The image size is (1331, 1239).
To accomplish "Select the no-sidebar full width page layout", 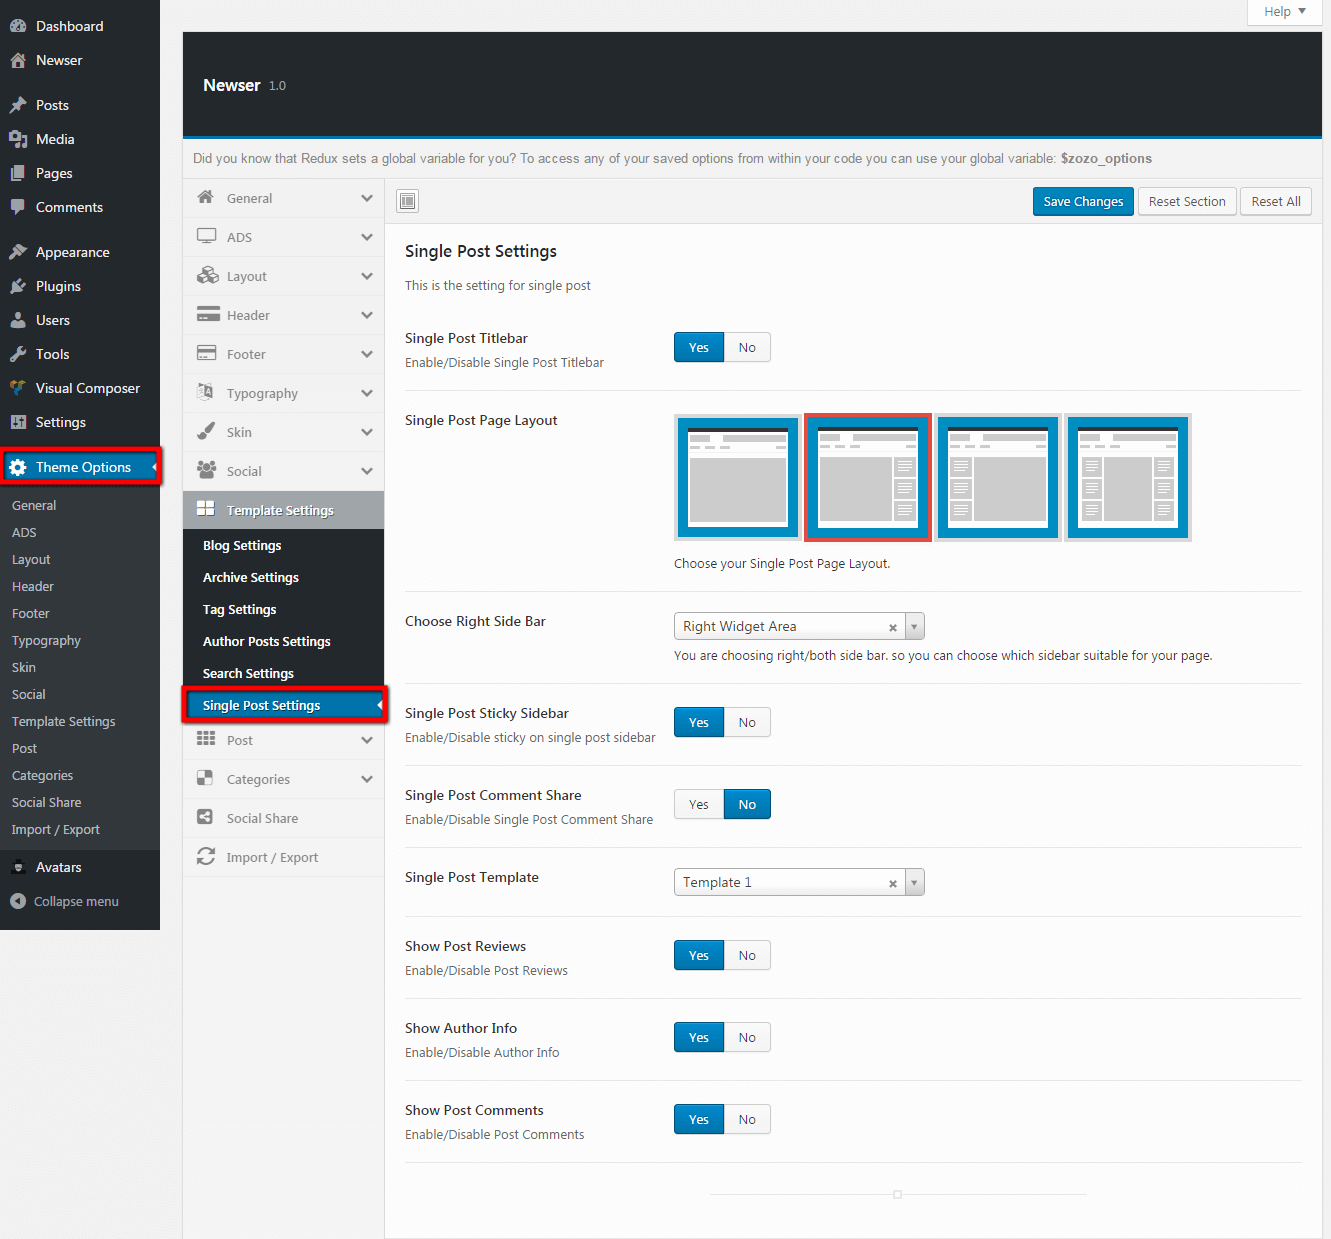I will point(738,478).
